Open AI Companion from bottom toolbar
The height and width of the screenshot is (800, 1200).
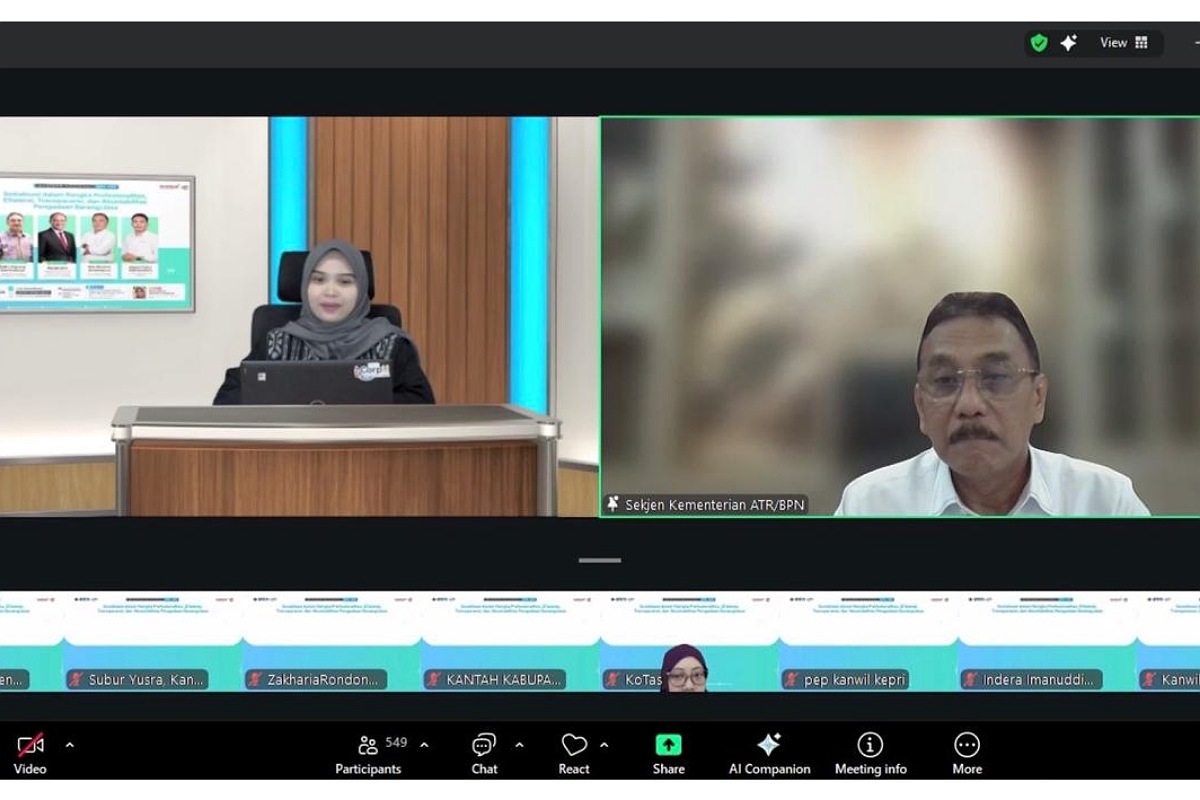[x=769, y=752]
